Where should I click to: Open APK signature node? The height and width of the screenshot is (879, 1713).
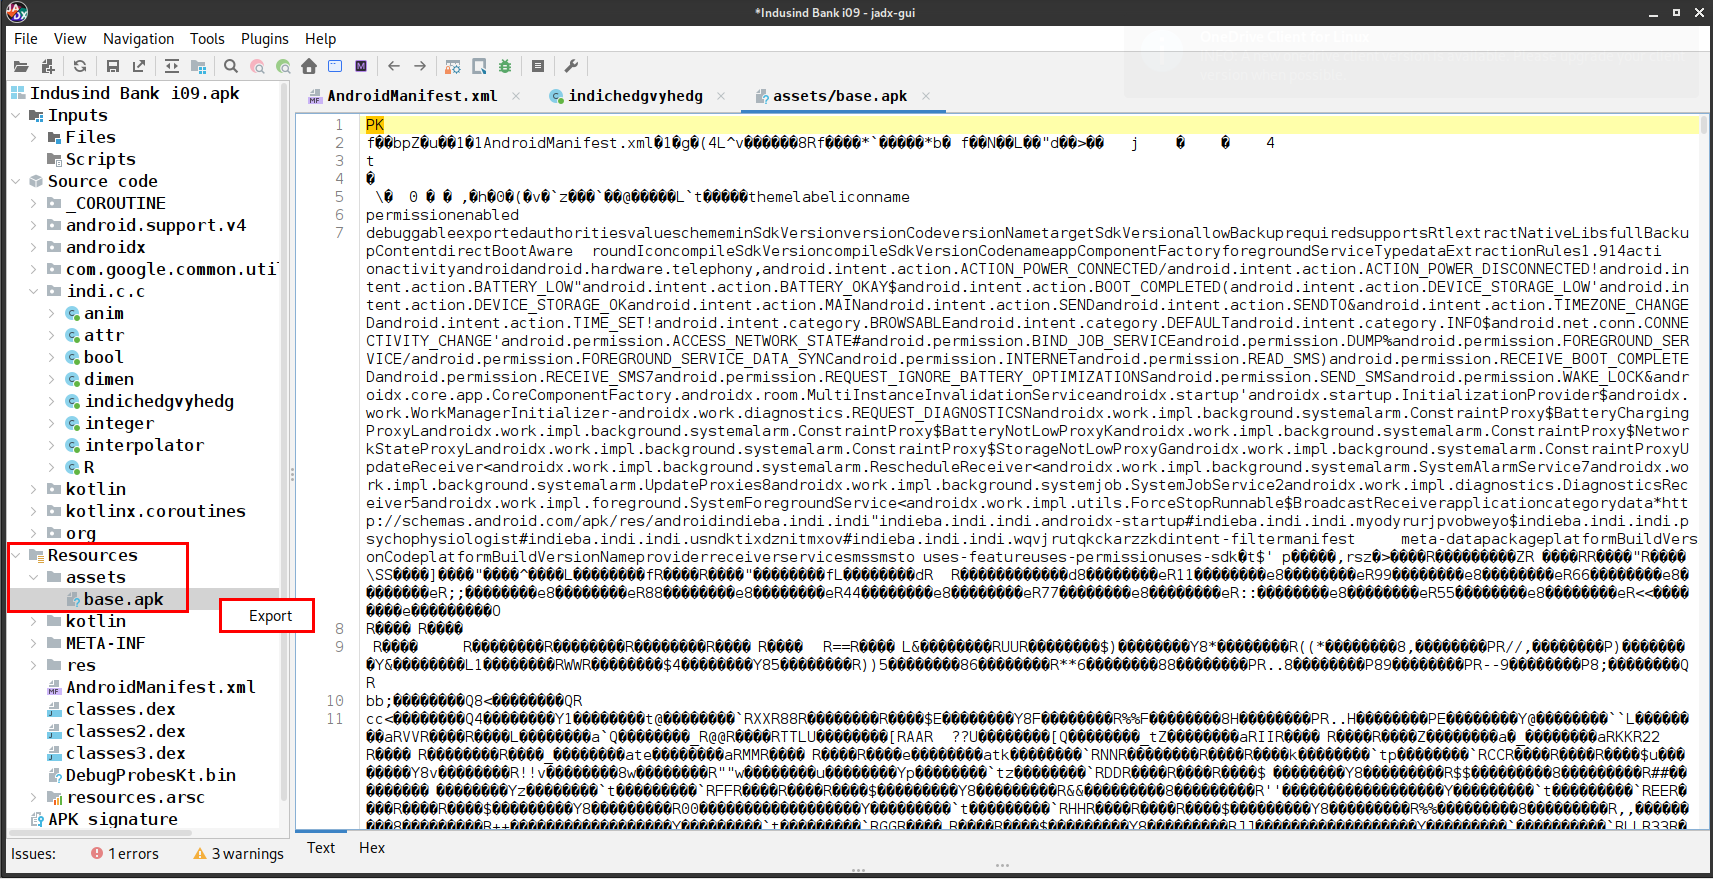click(x=112, y=820)
